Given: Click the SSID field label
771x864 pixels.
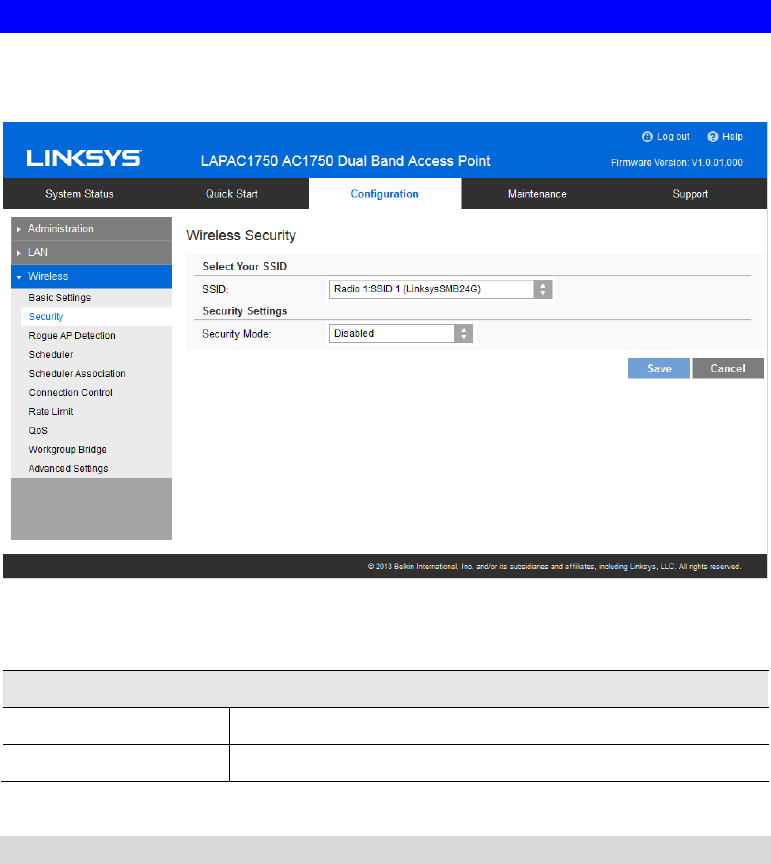Looking at the screenshot, I should pyautogui.click(x=215, y=289).
